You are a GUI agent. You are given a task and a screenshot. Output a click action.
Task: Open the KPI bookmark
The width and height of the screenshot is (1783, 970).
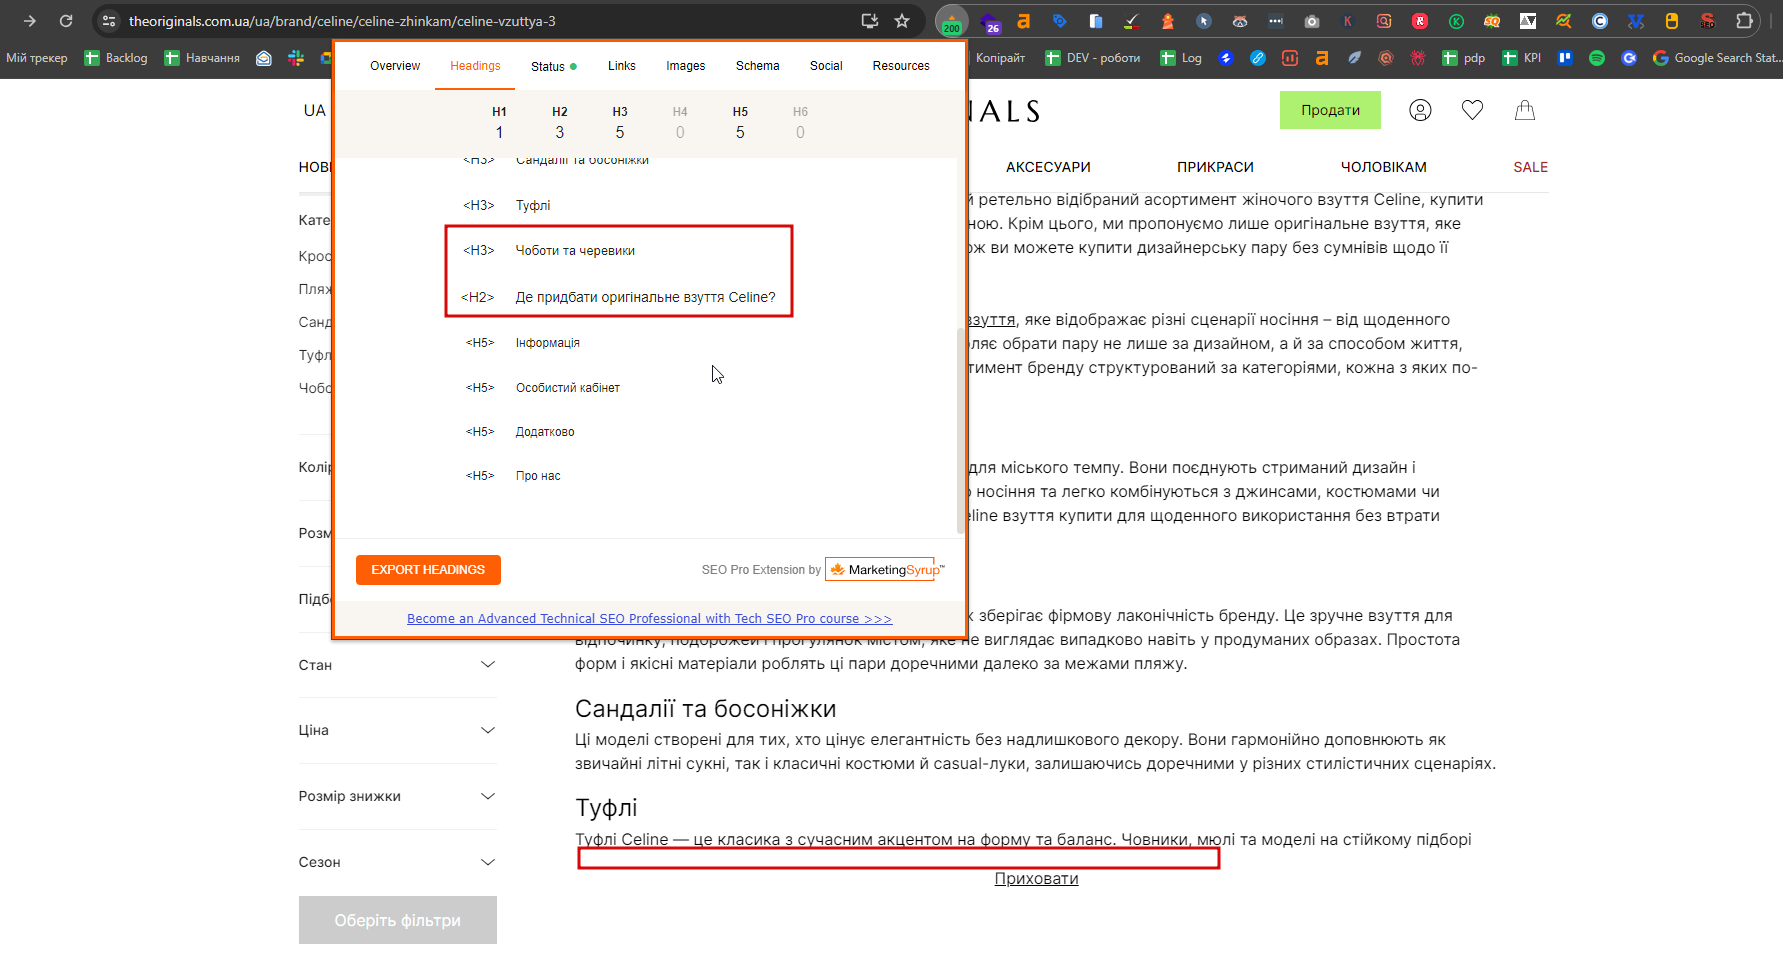coord(1521,58)
